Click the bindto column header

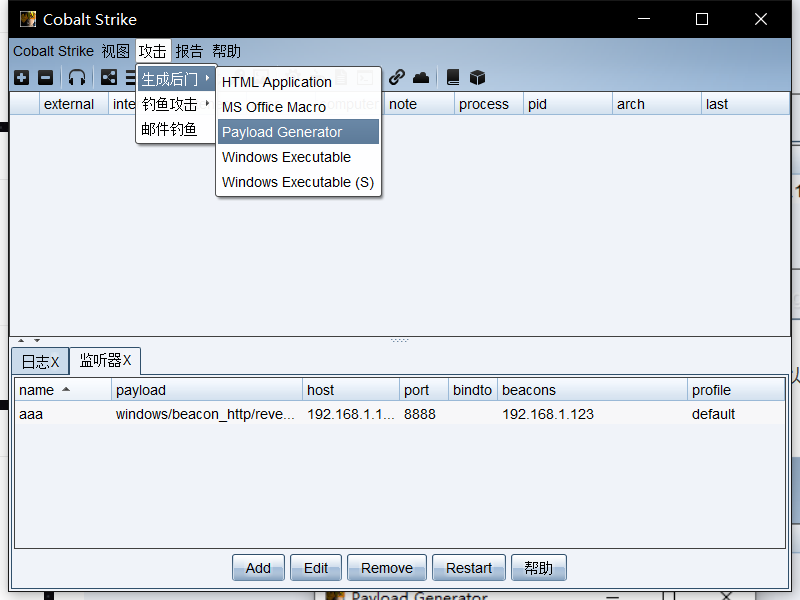(473, 390)
